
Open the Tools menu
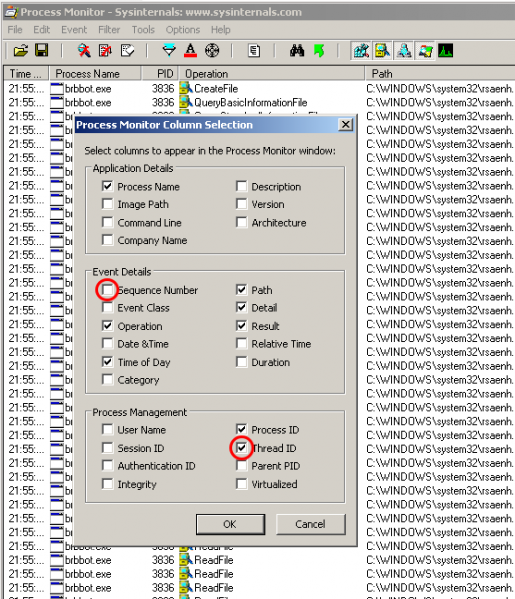click(x=143, y=30)
